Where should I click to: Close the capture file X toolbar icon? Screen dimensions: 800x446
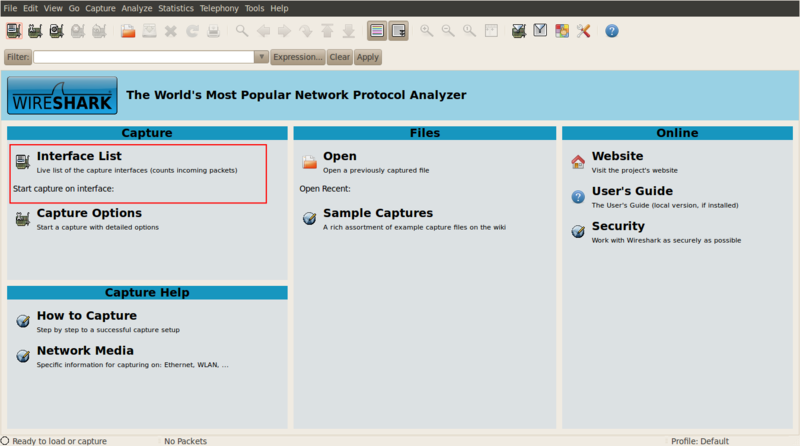point(171,31)
